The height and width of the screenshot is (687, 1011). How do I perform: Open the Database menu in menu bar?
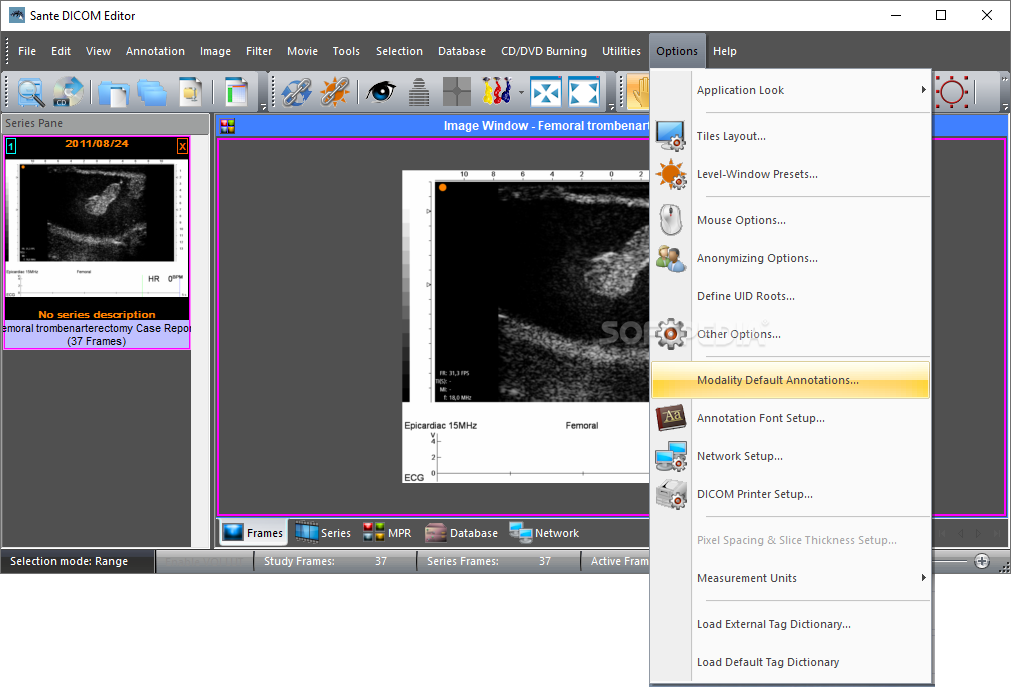pyautogui.click(x=462, y=51)
